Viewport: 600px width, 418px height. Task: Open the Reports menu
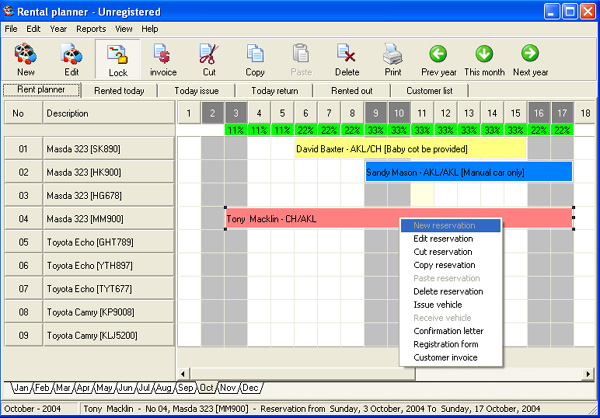pyautogui.click(x=91, y=29)
